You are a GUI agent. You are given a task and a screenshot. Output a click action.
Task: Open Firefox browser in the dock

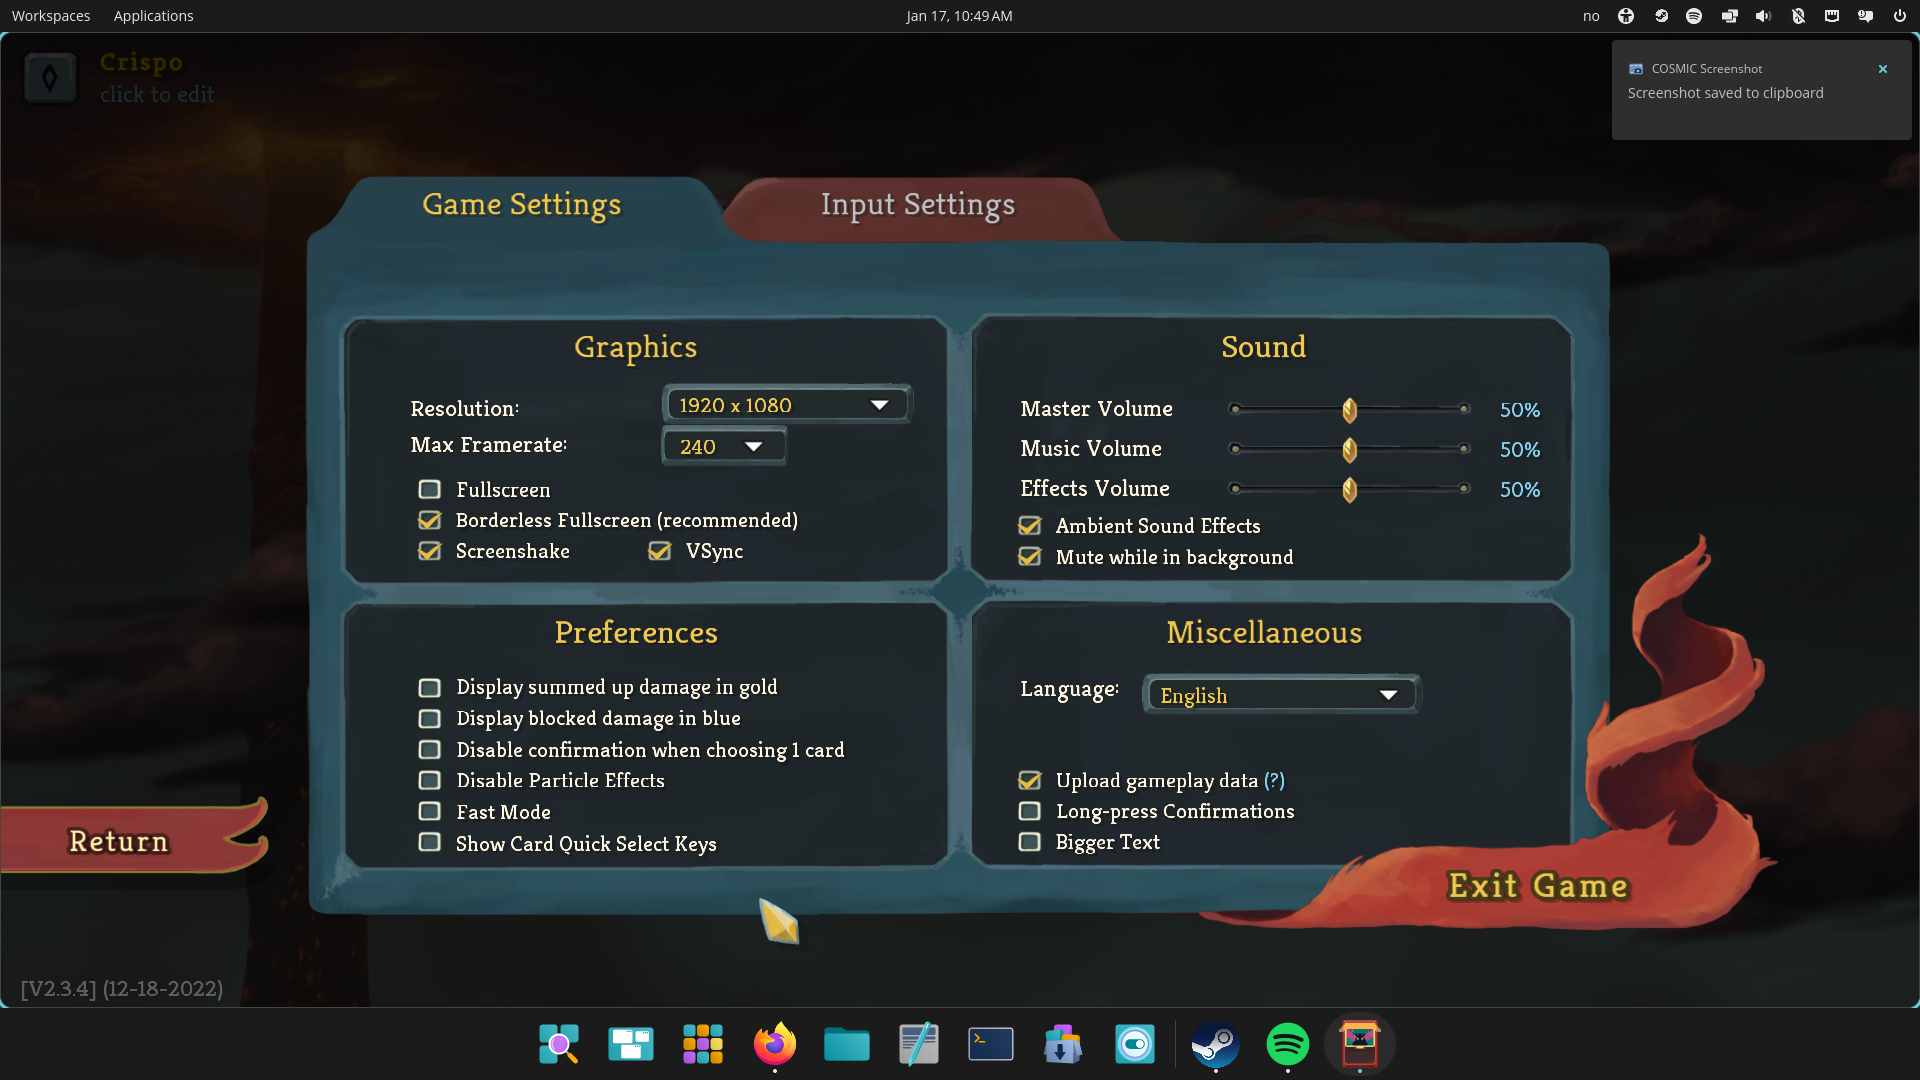point(774,1044)
